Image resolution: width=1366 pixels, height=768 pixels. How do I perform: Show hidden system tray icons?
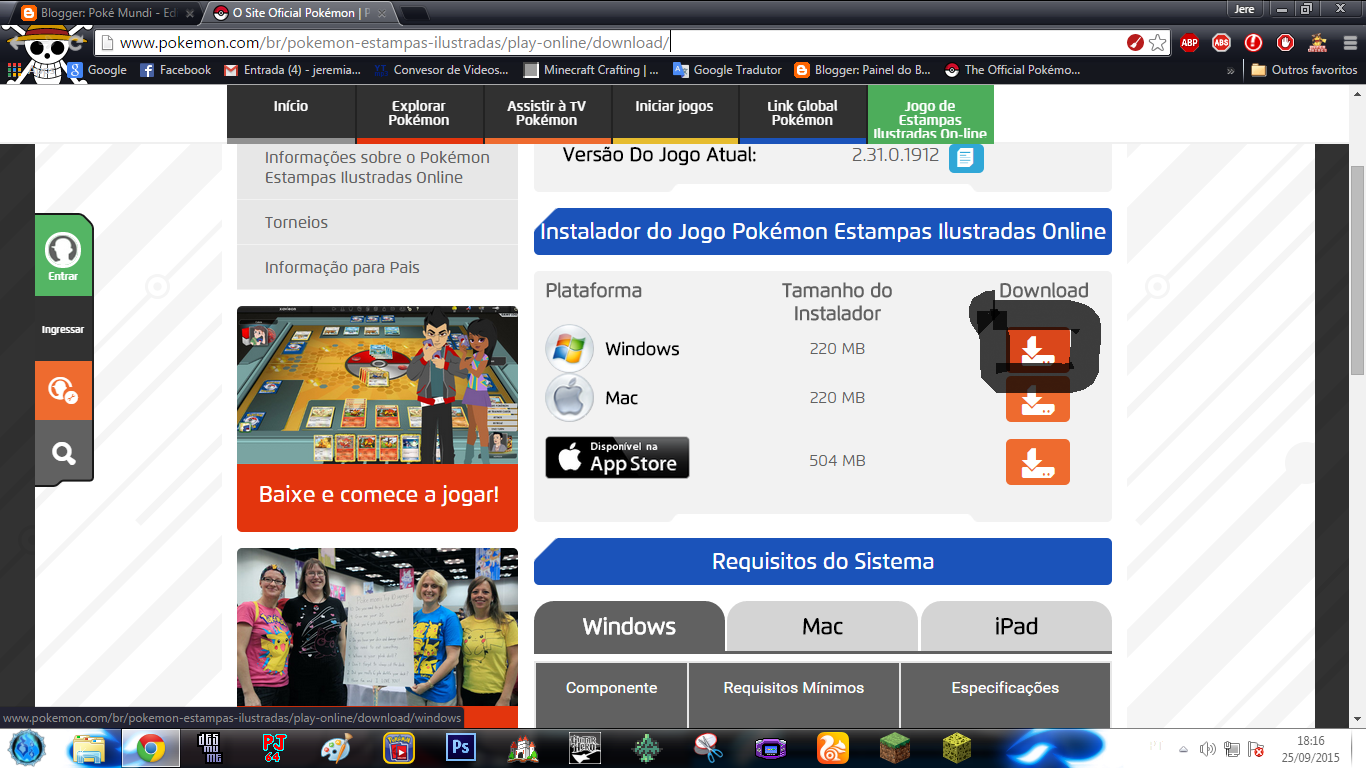(1183, 749)
